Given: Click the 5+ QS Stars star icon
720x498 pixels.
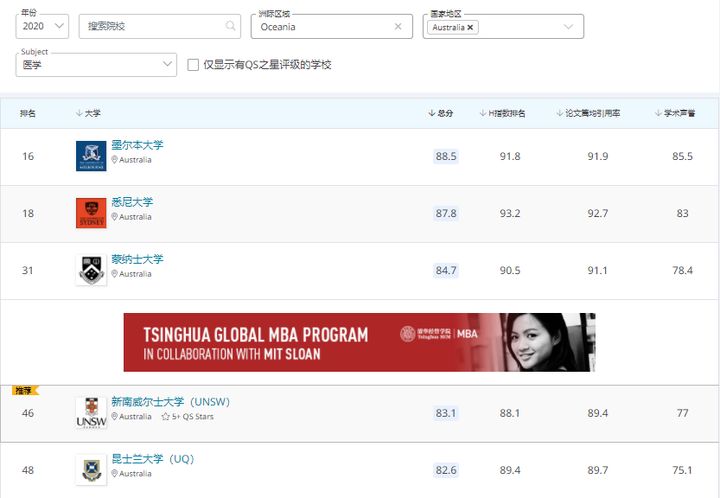Looking at the screenshot, I should pyautogui.click(x=165, y=417).
